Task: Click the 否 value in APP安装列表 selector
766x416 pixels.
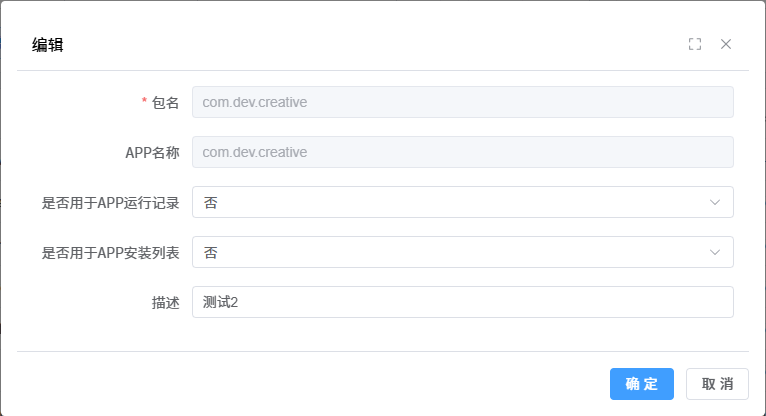Action: pyautogui.click(x=210, y=252)
